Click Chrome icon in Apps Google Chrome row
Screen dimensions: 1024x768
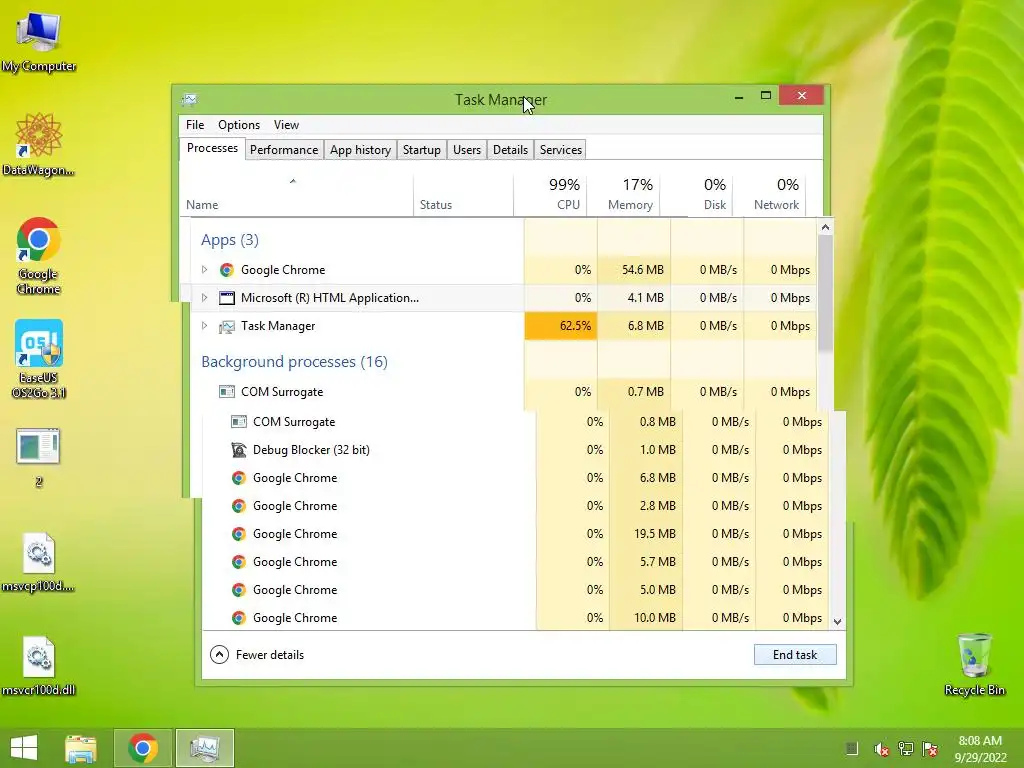(x=227, y=270)
